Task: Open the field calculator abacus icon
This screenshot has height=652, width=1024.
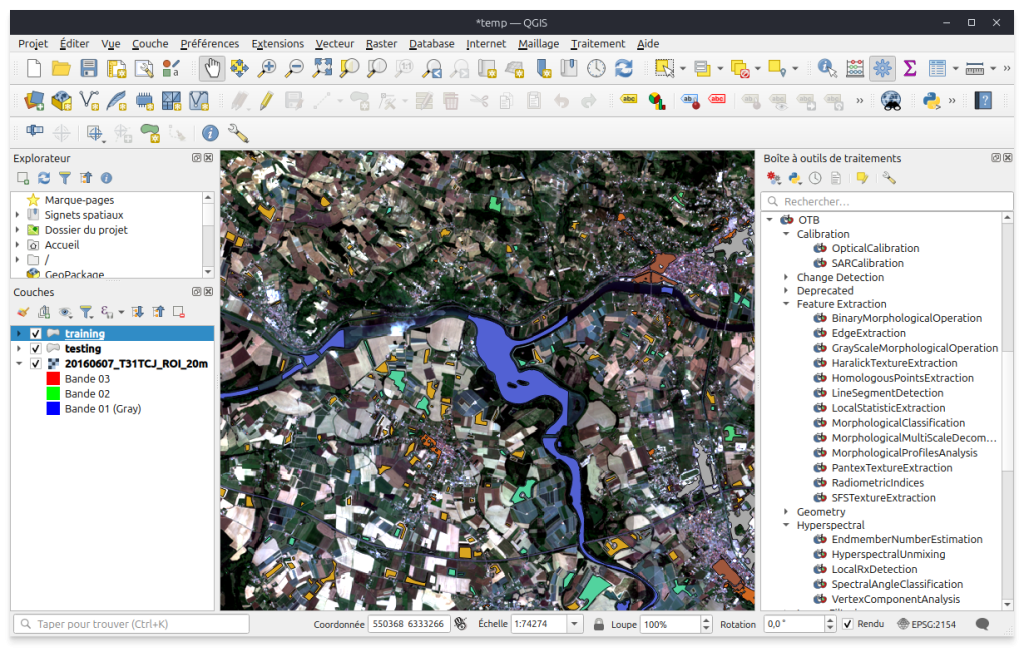Action: [855, 68]
